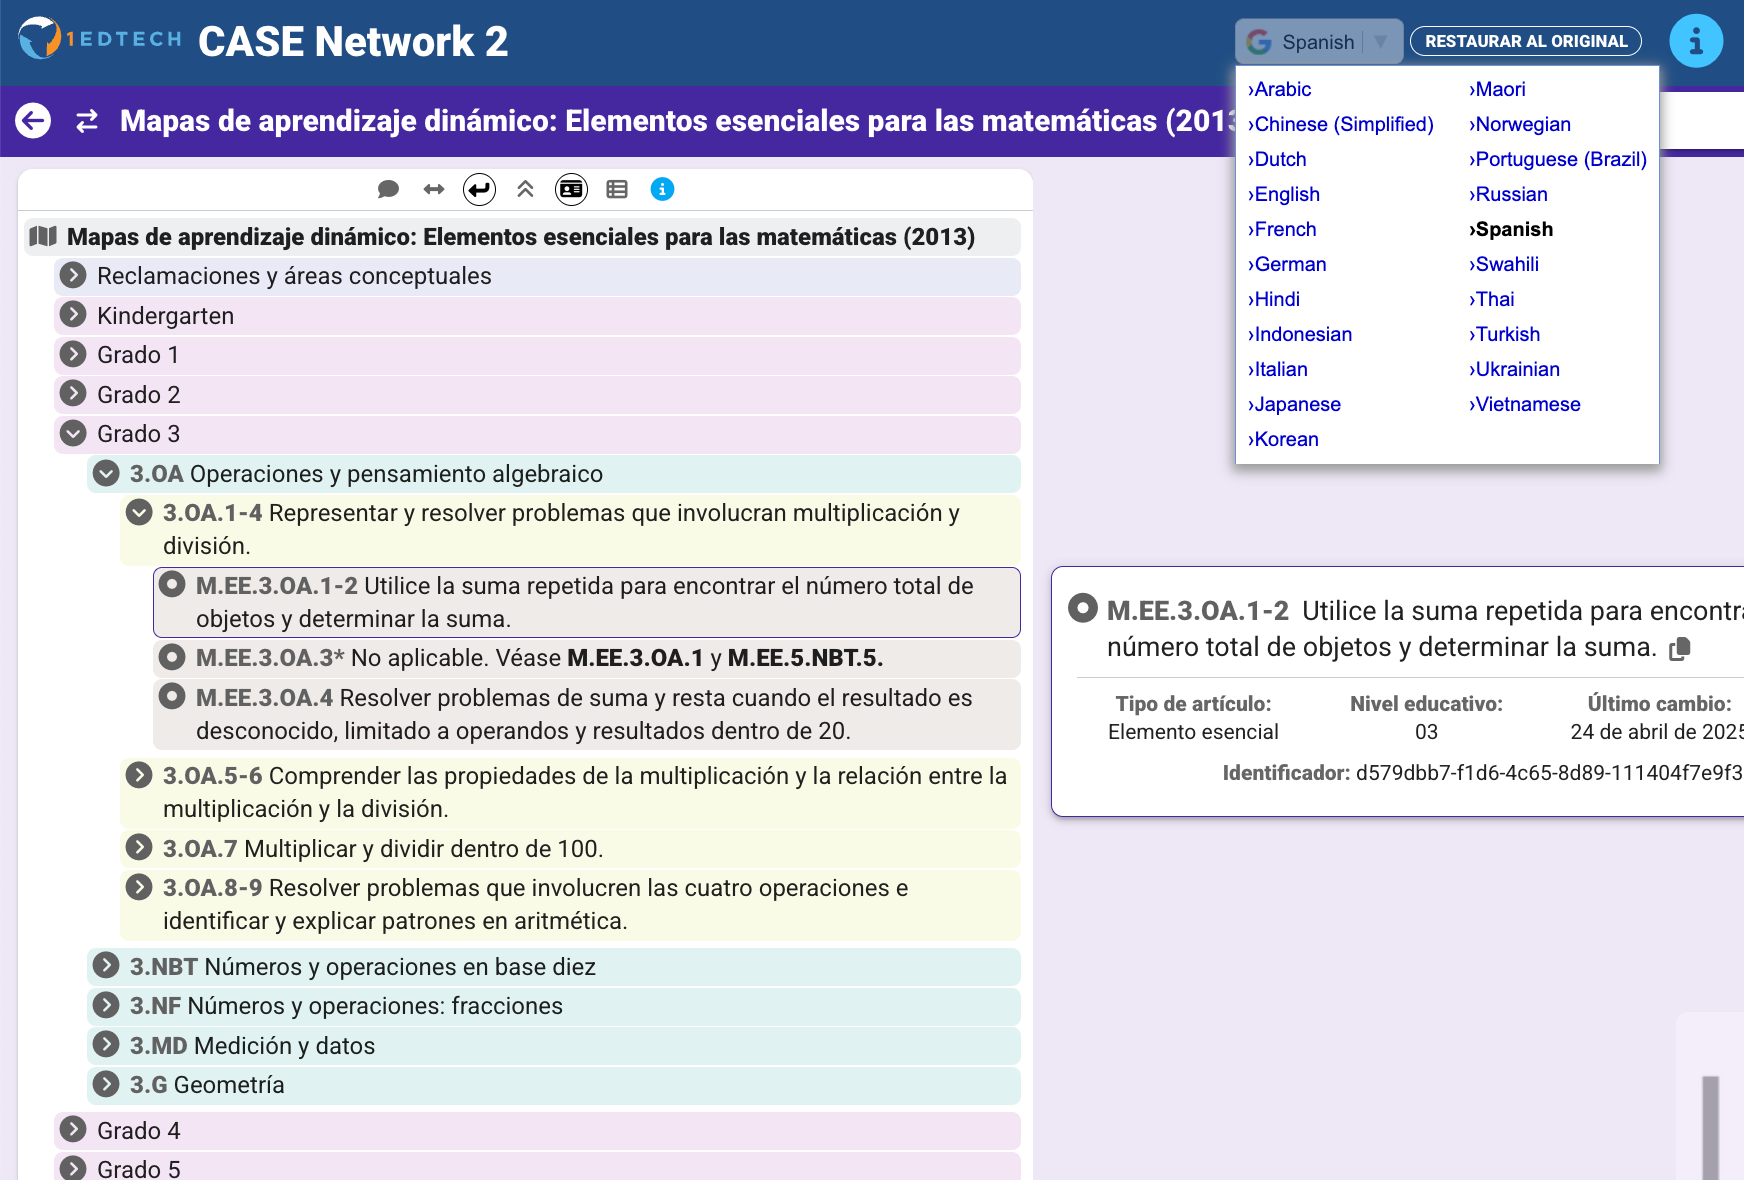Click the bullet icon of M.EE.3.OA.4 row
The width and height of the screenshot is (1744, 1180).
(172, 696)
